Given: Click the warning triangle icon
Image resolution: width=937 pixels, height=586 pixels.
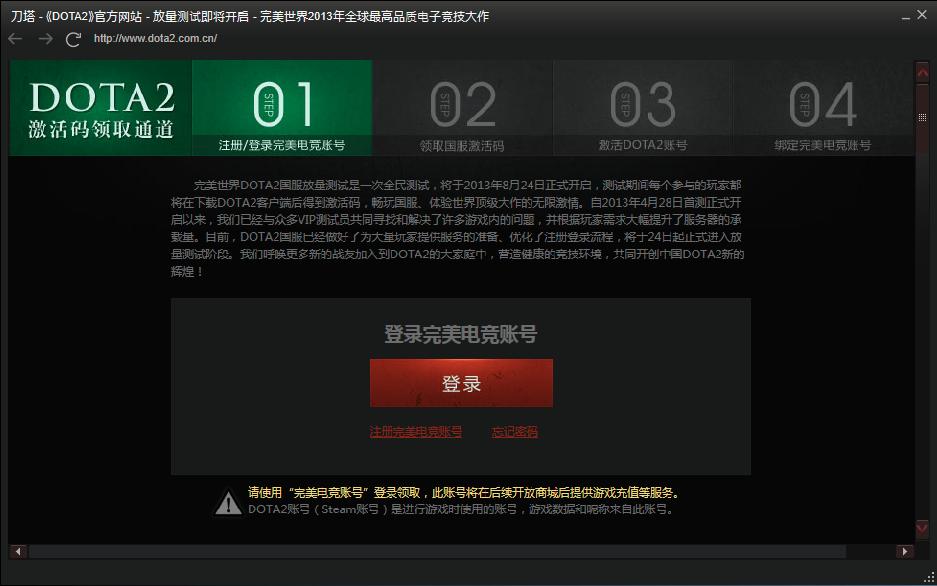Looking at the screenshot, I should point(228,502).
